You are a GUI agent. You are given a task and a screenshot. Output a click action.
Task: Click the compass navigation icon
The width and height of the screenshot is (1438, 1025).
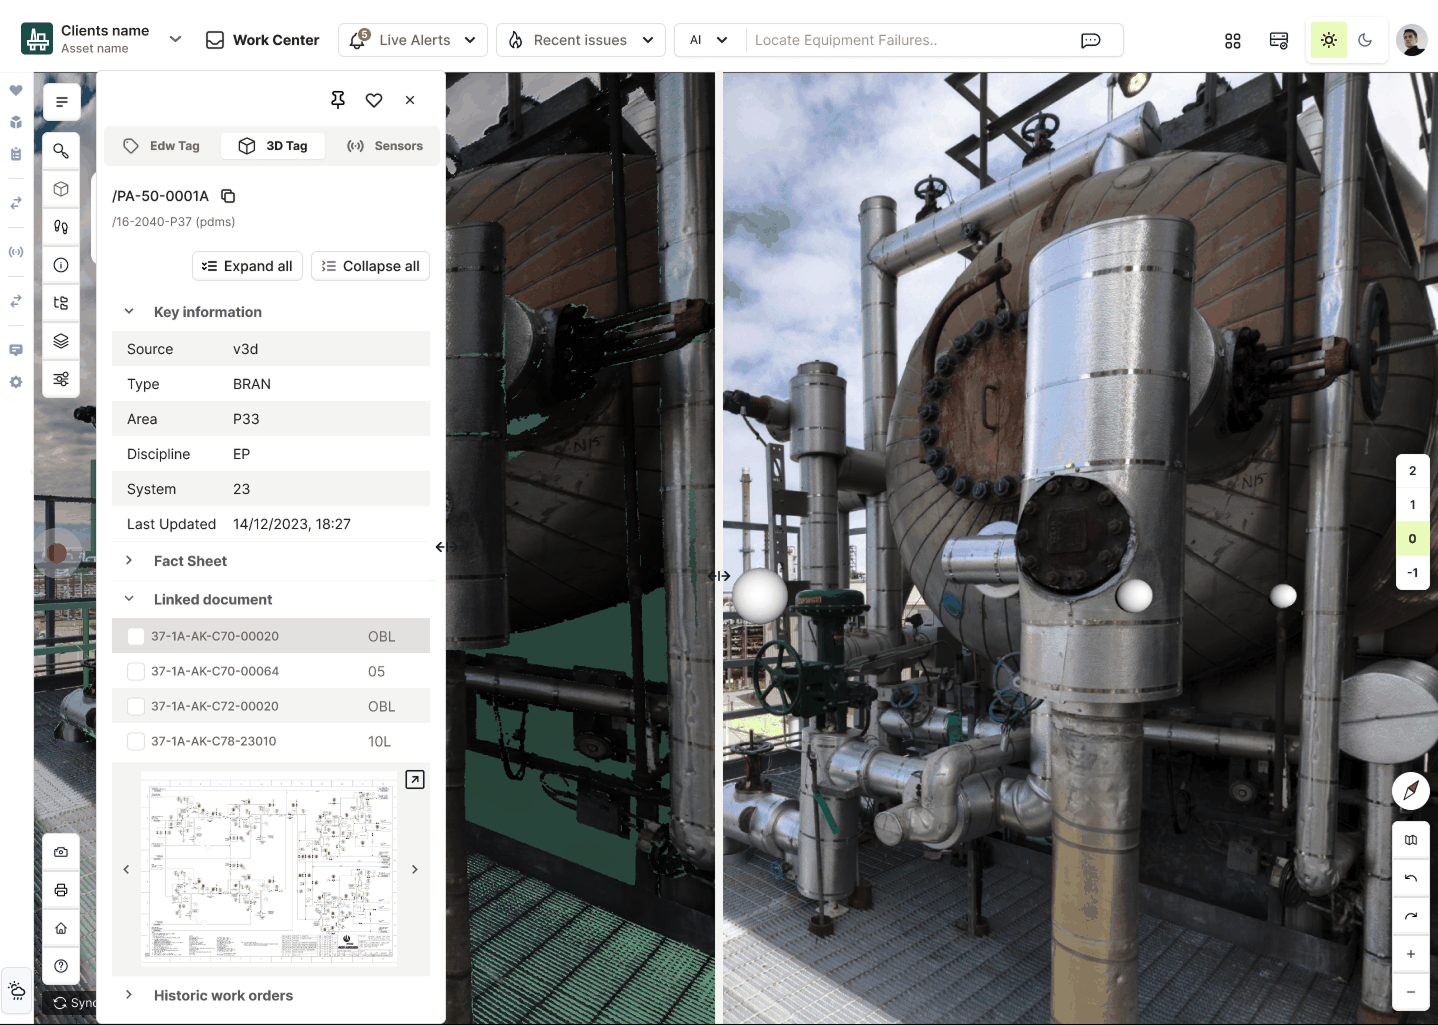point(1410,791)
